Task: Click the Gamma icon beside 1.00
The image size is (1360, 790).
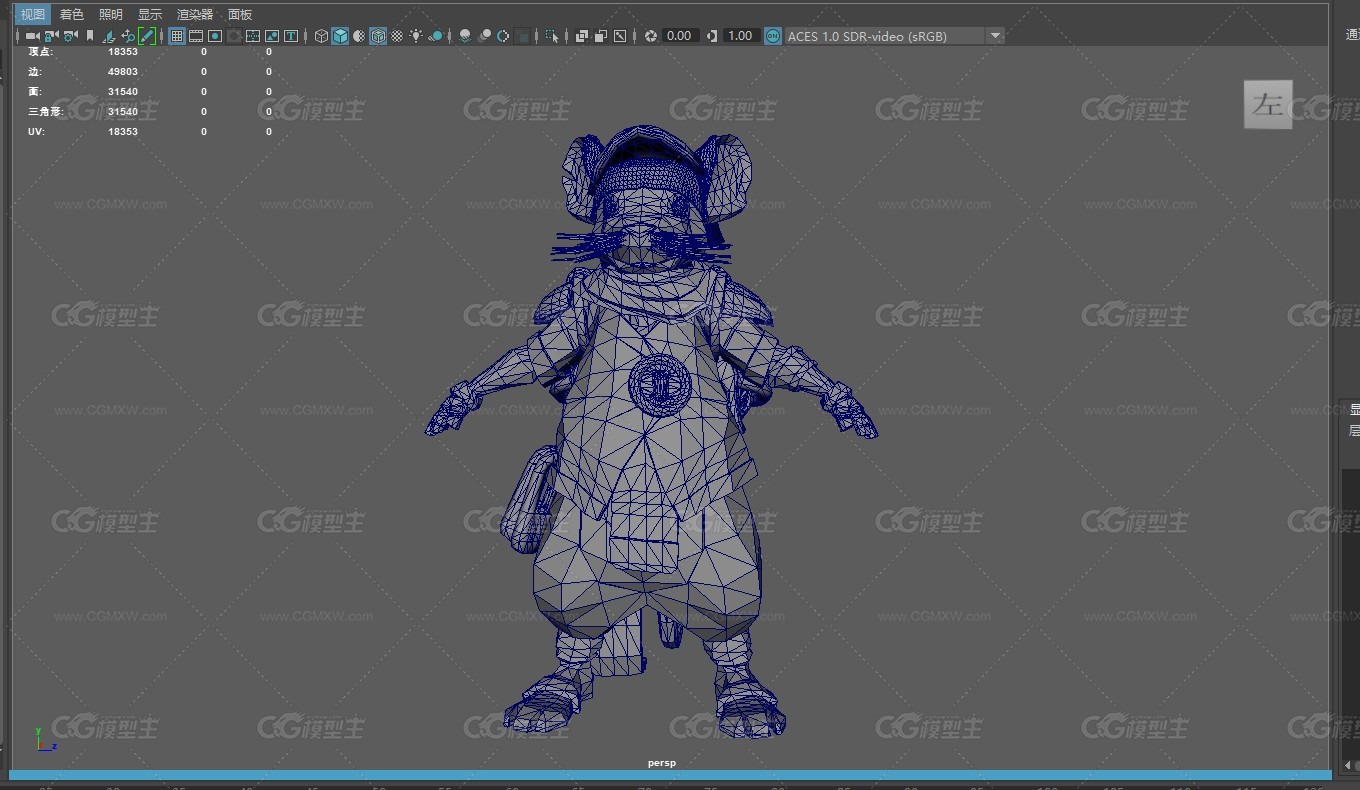Action: tap(712, 36)
